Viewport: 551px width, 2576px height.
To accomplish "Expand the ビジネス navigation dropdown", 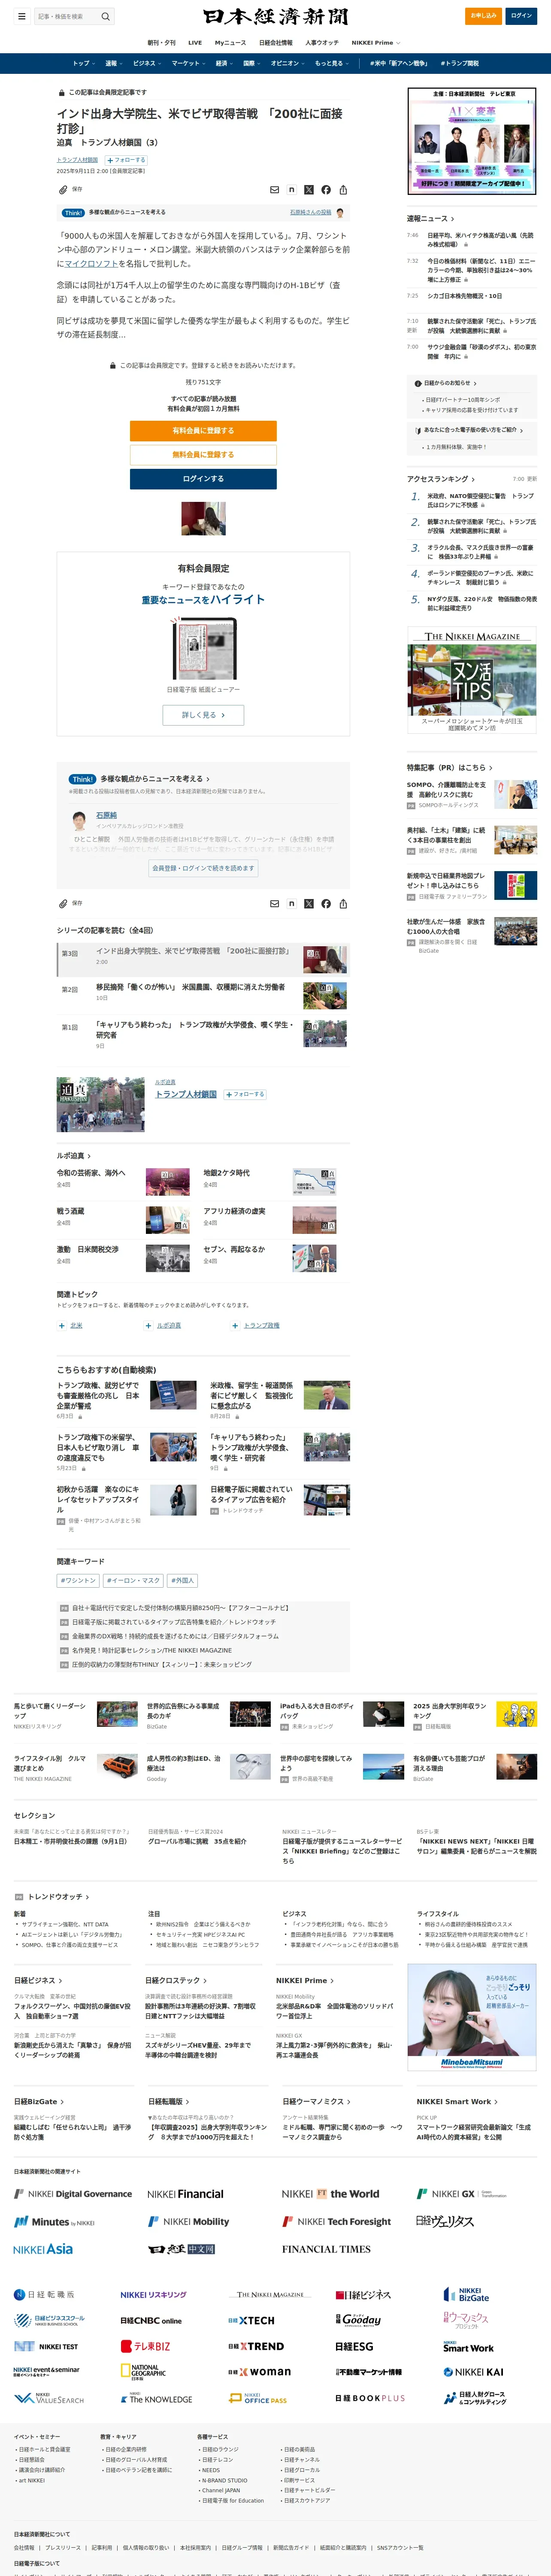I will [148, 63].
